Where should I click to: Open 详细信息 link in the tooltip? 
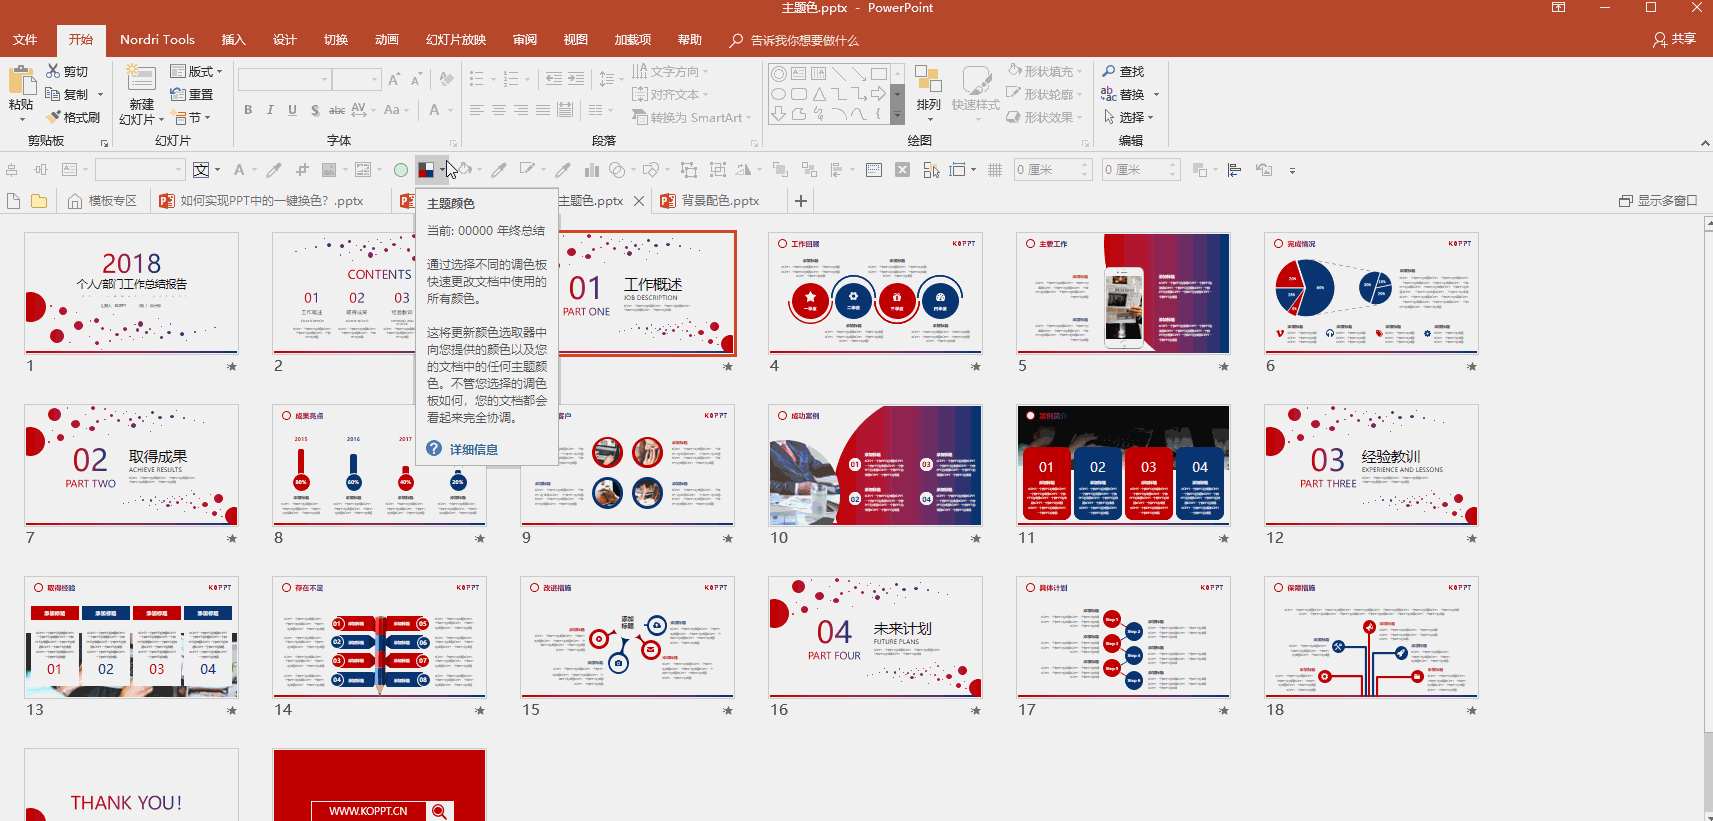pyautogui.click(x=474, y=450)
